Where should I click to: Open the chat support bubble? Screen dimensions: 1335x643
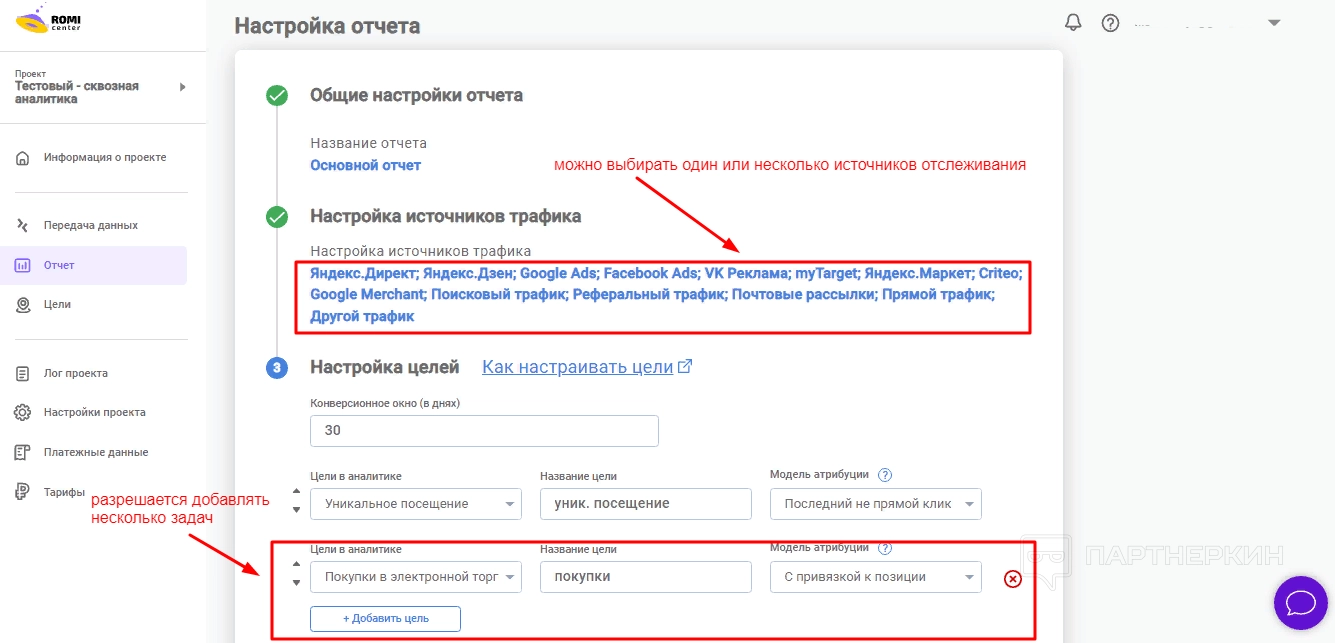(1300, 602)
